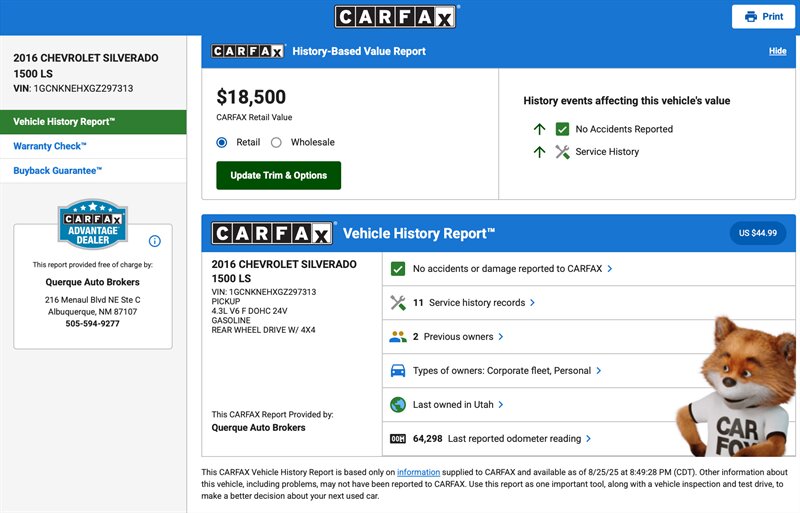Expand the 11 Service history records row
This screenshot has width=800, height=513.
click(475, 303)
